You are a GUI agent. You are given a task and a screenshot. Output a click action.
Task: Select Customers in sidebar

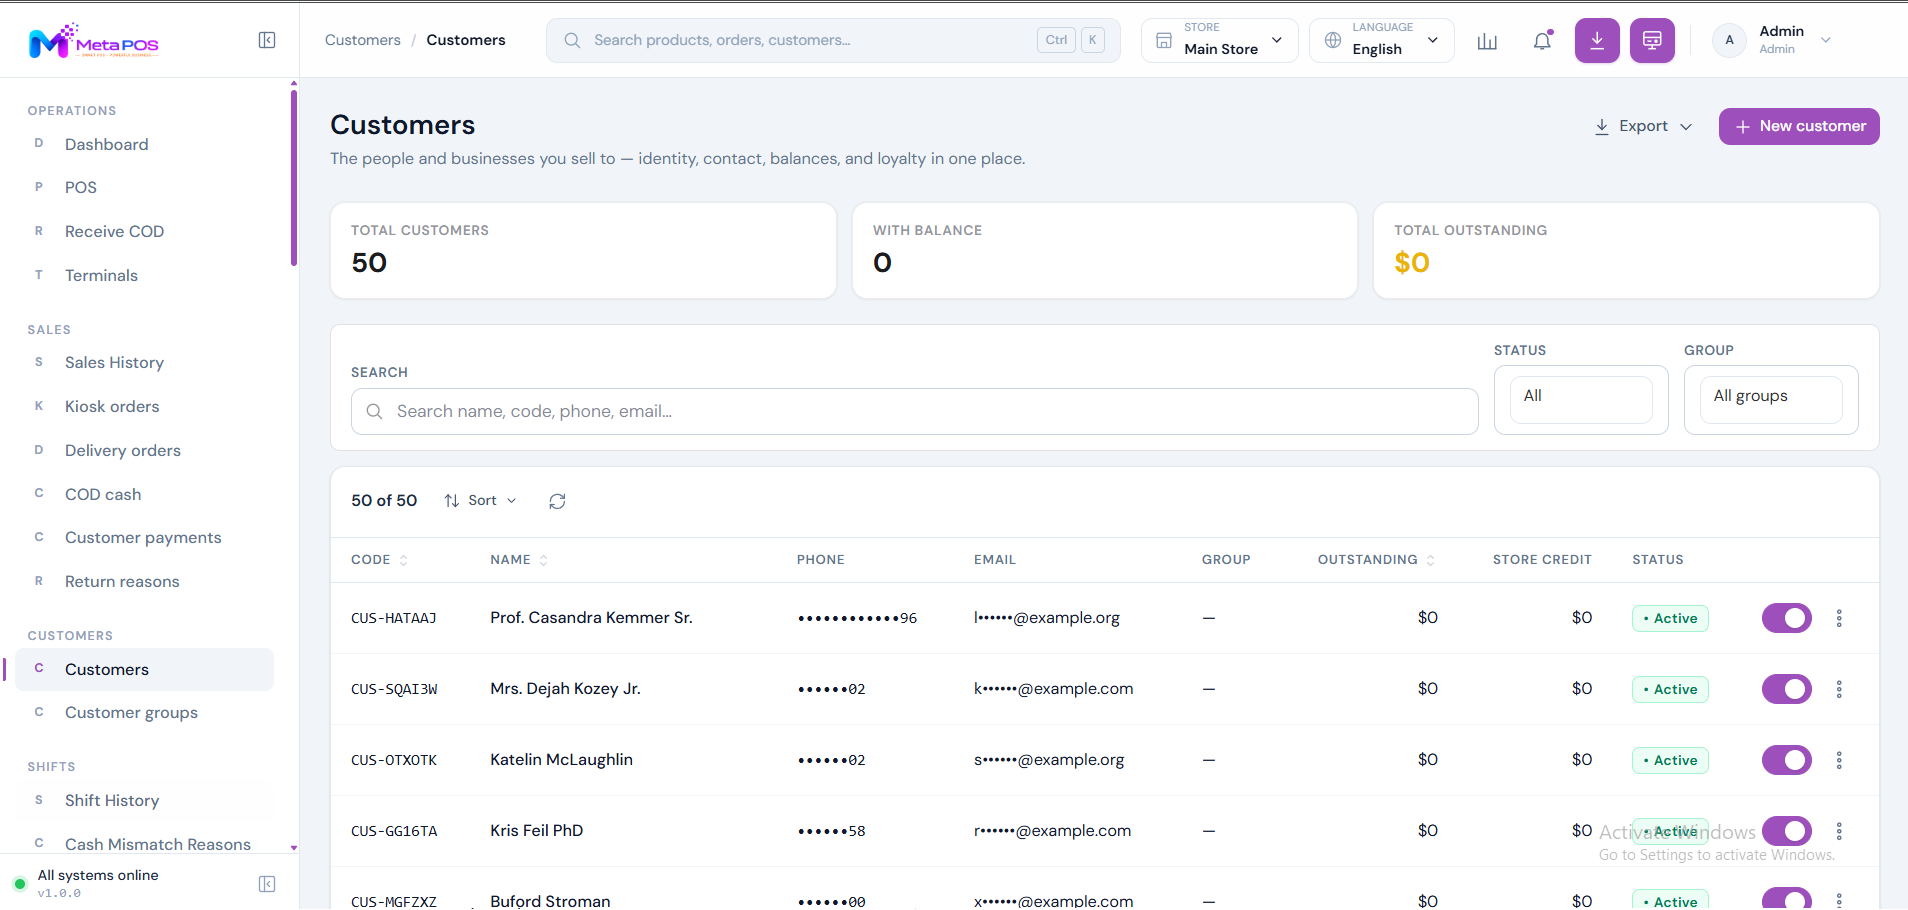tap(144, 670)
